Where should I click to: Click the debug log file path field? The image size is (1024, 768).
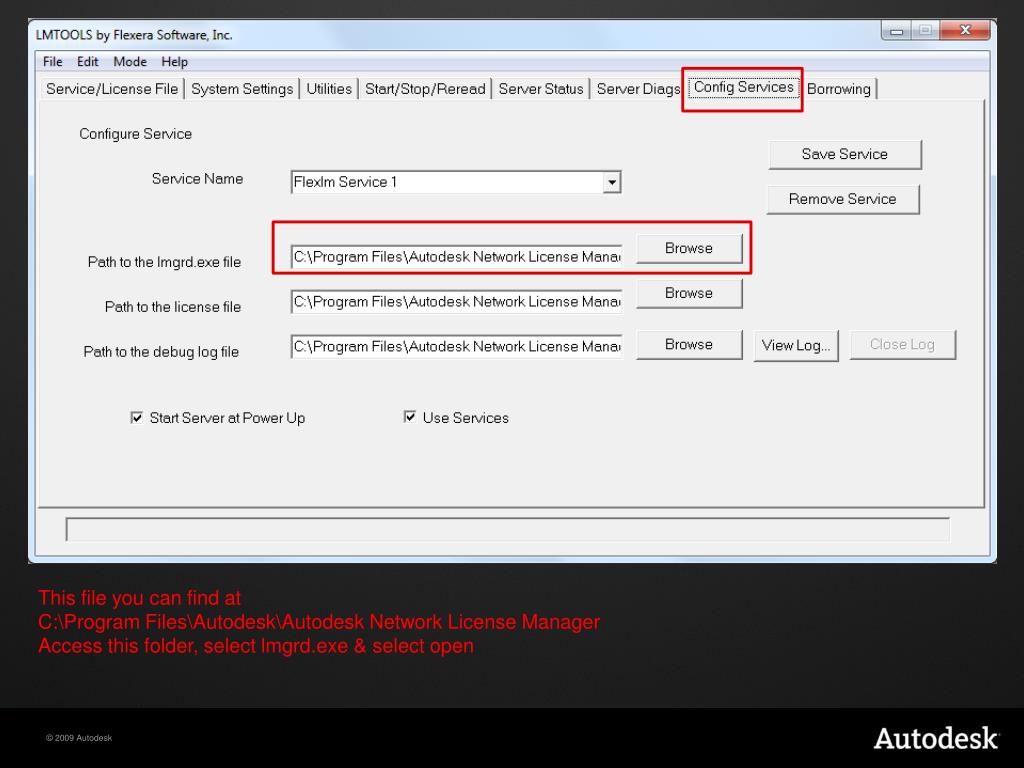[456, 346]
